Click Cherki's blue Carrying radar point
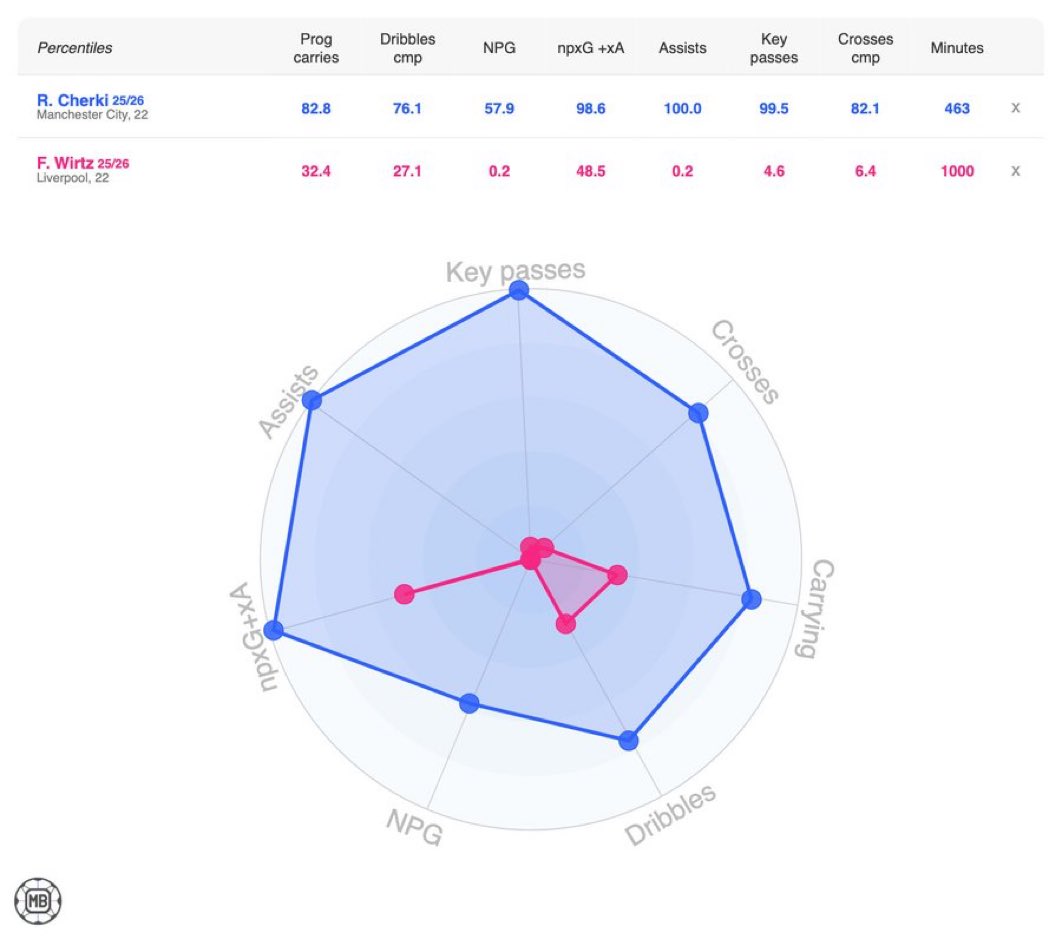Viewport: 1061px width, 939px height. coord(752,599)
